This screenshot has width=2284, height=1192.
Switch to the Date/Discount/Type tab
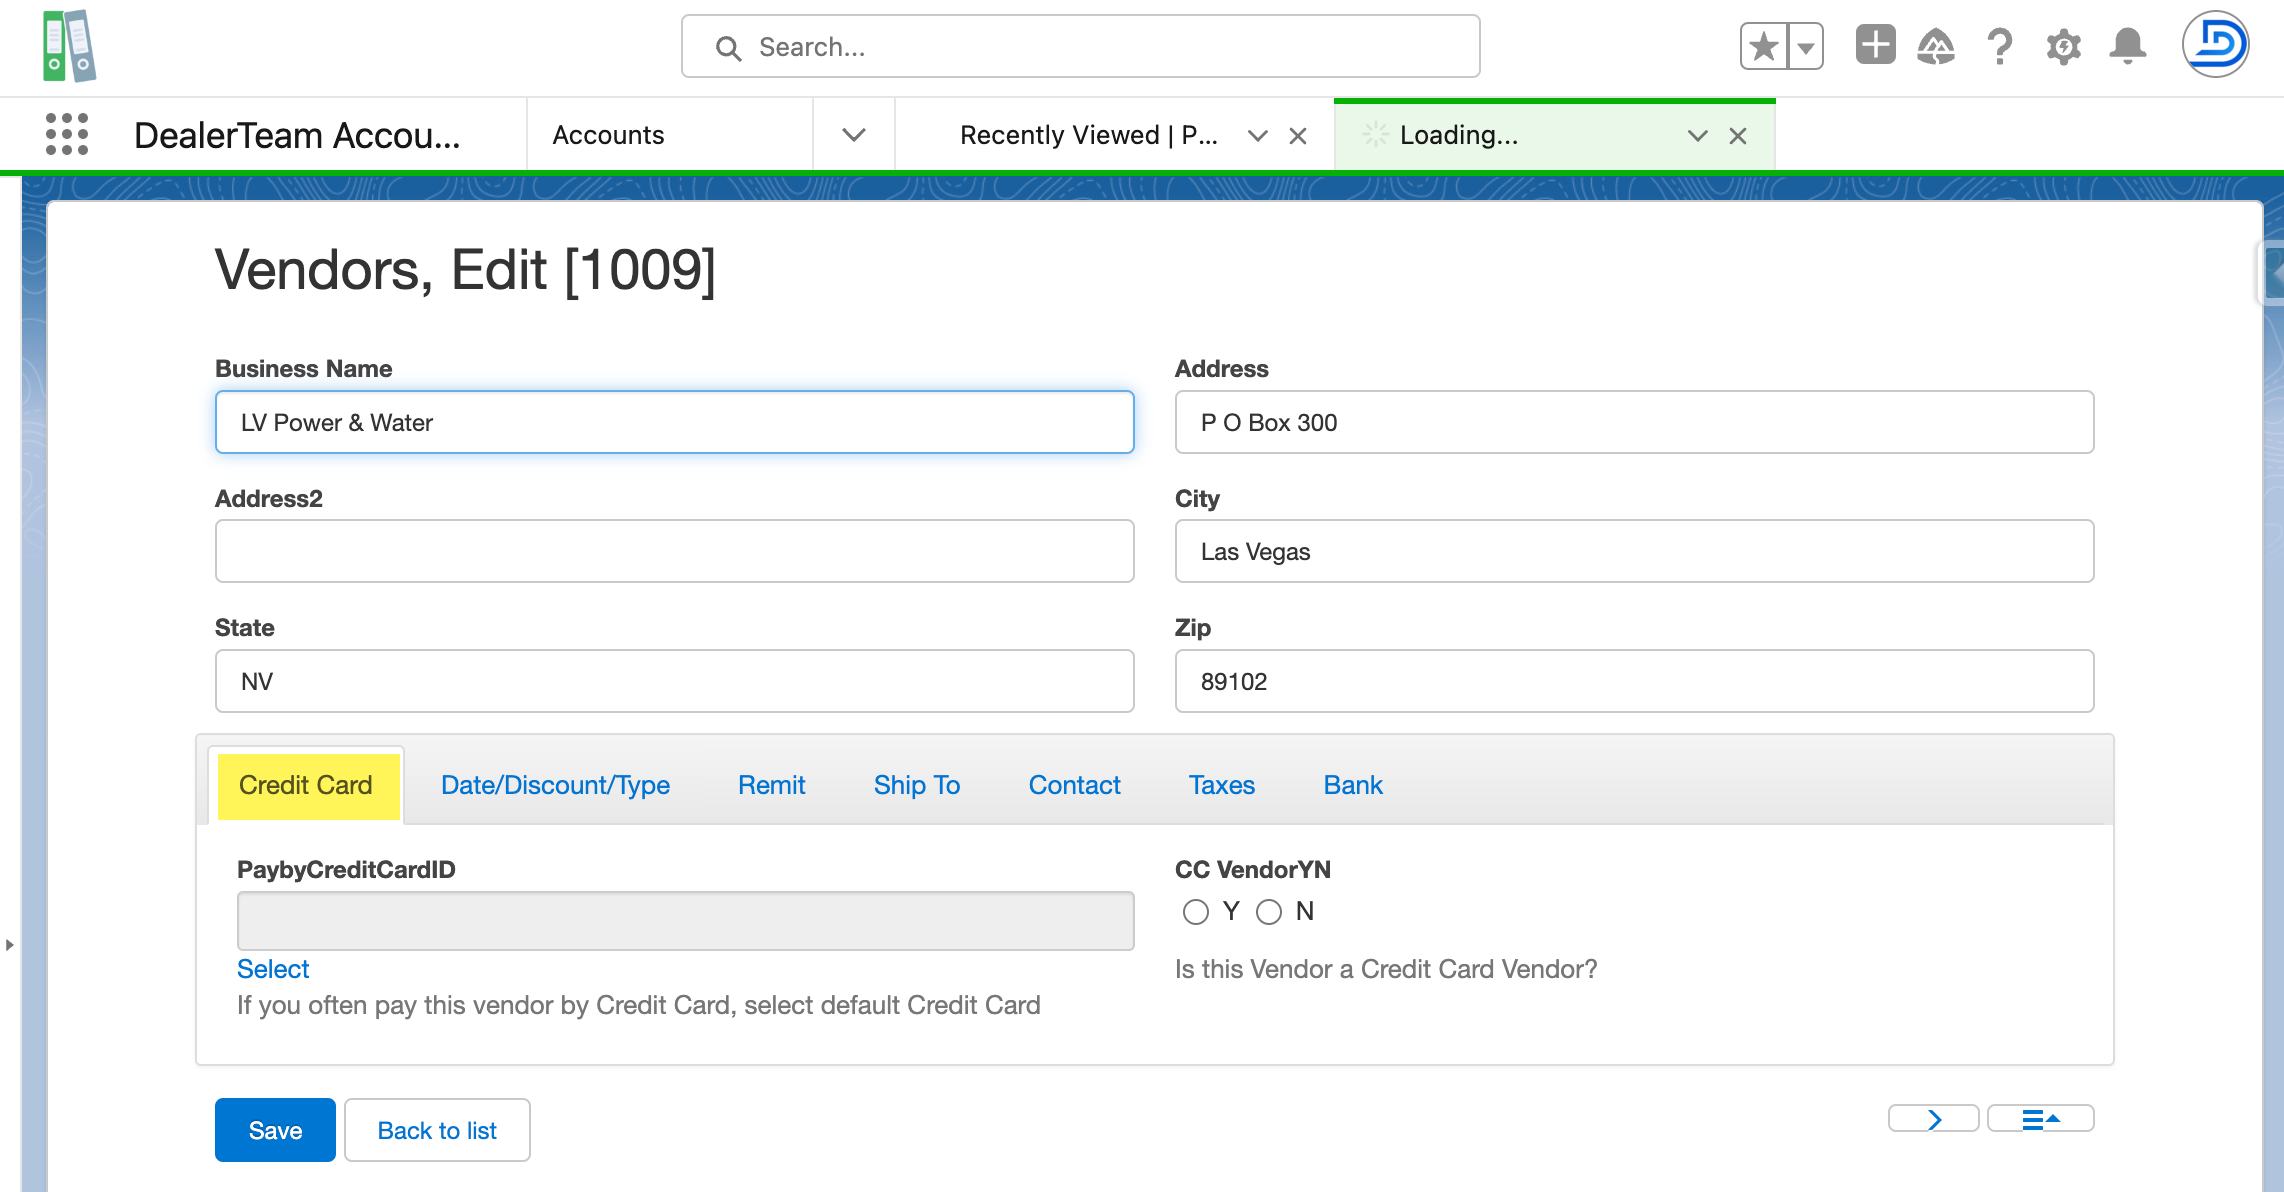555,785
